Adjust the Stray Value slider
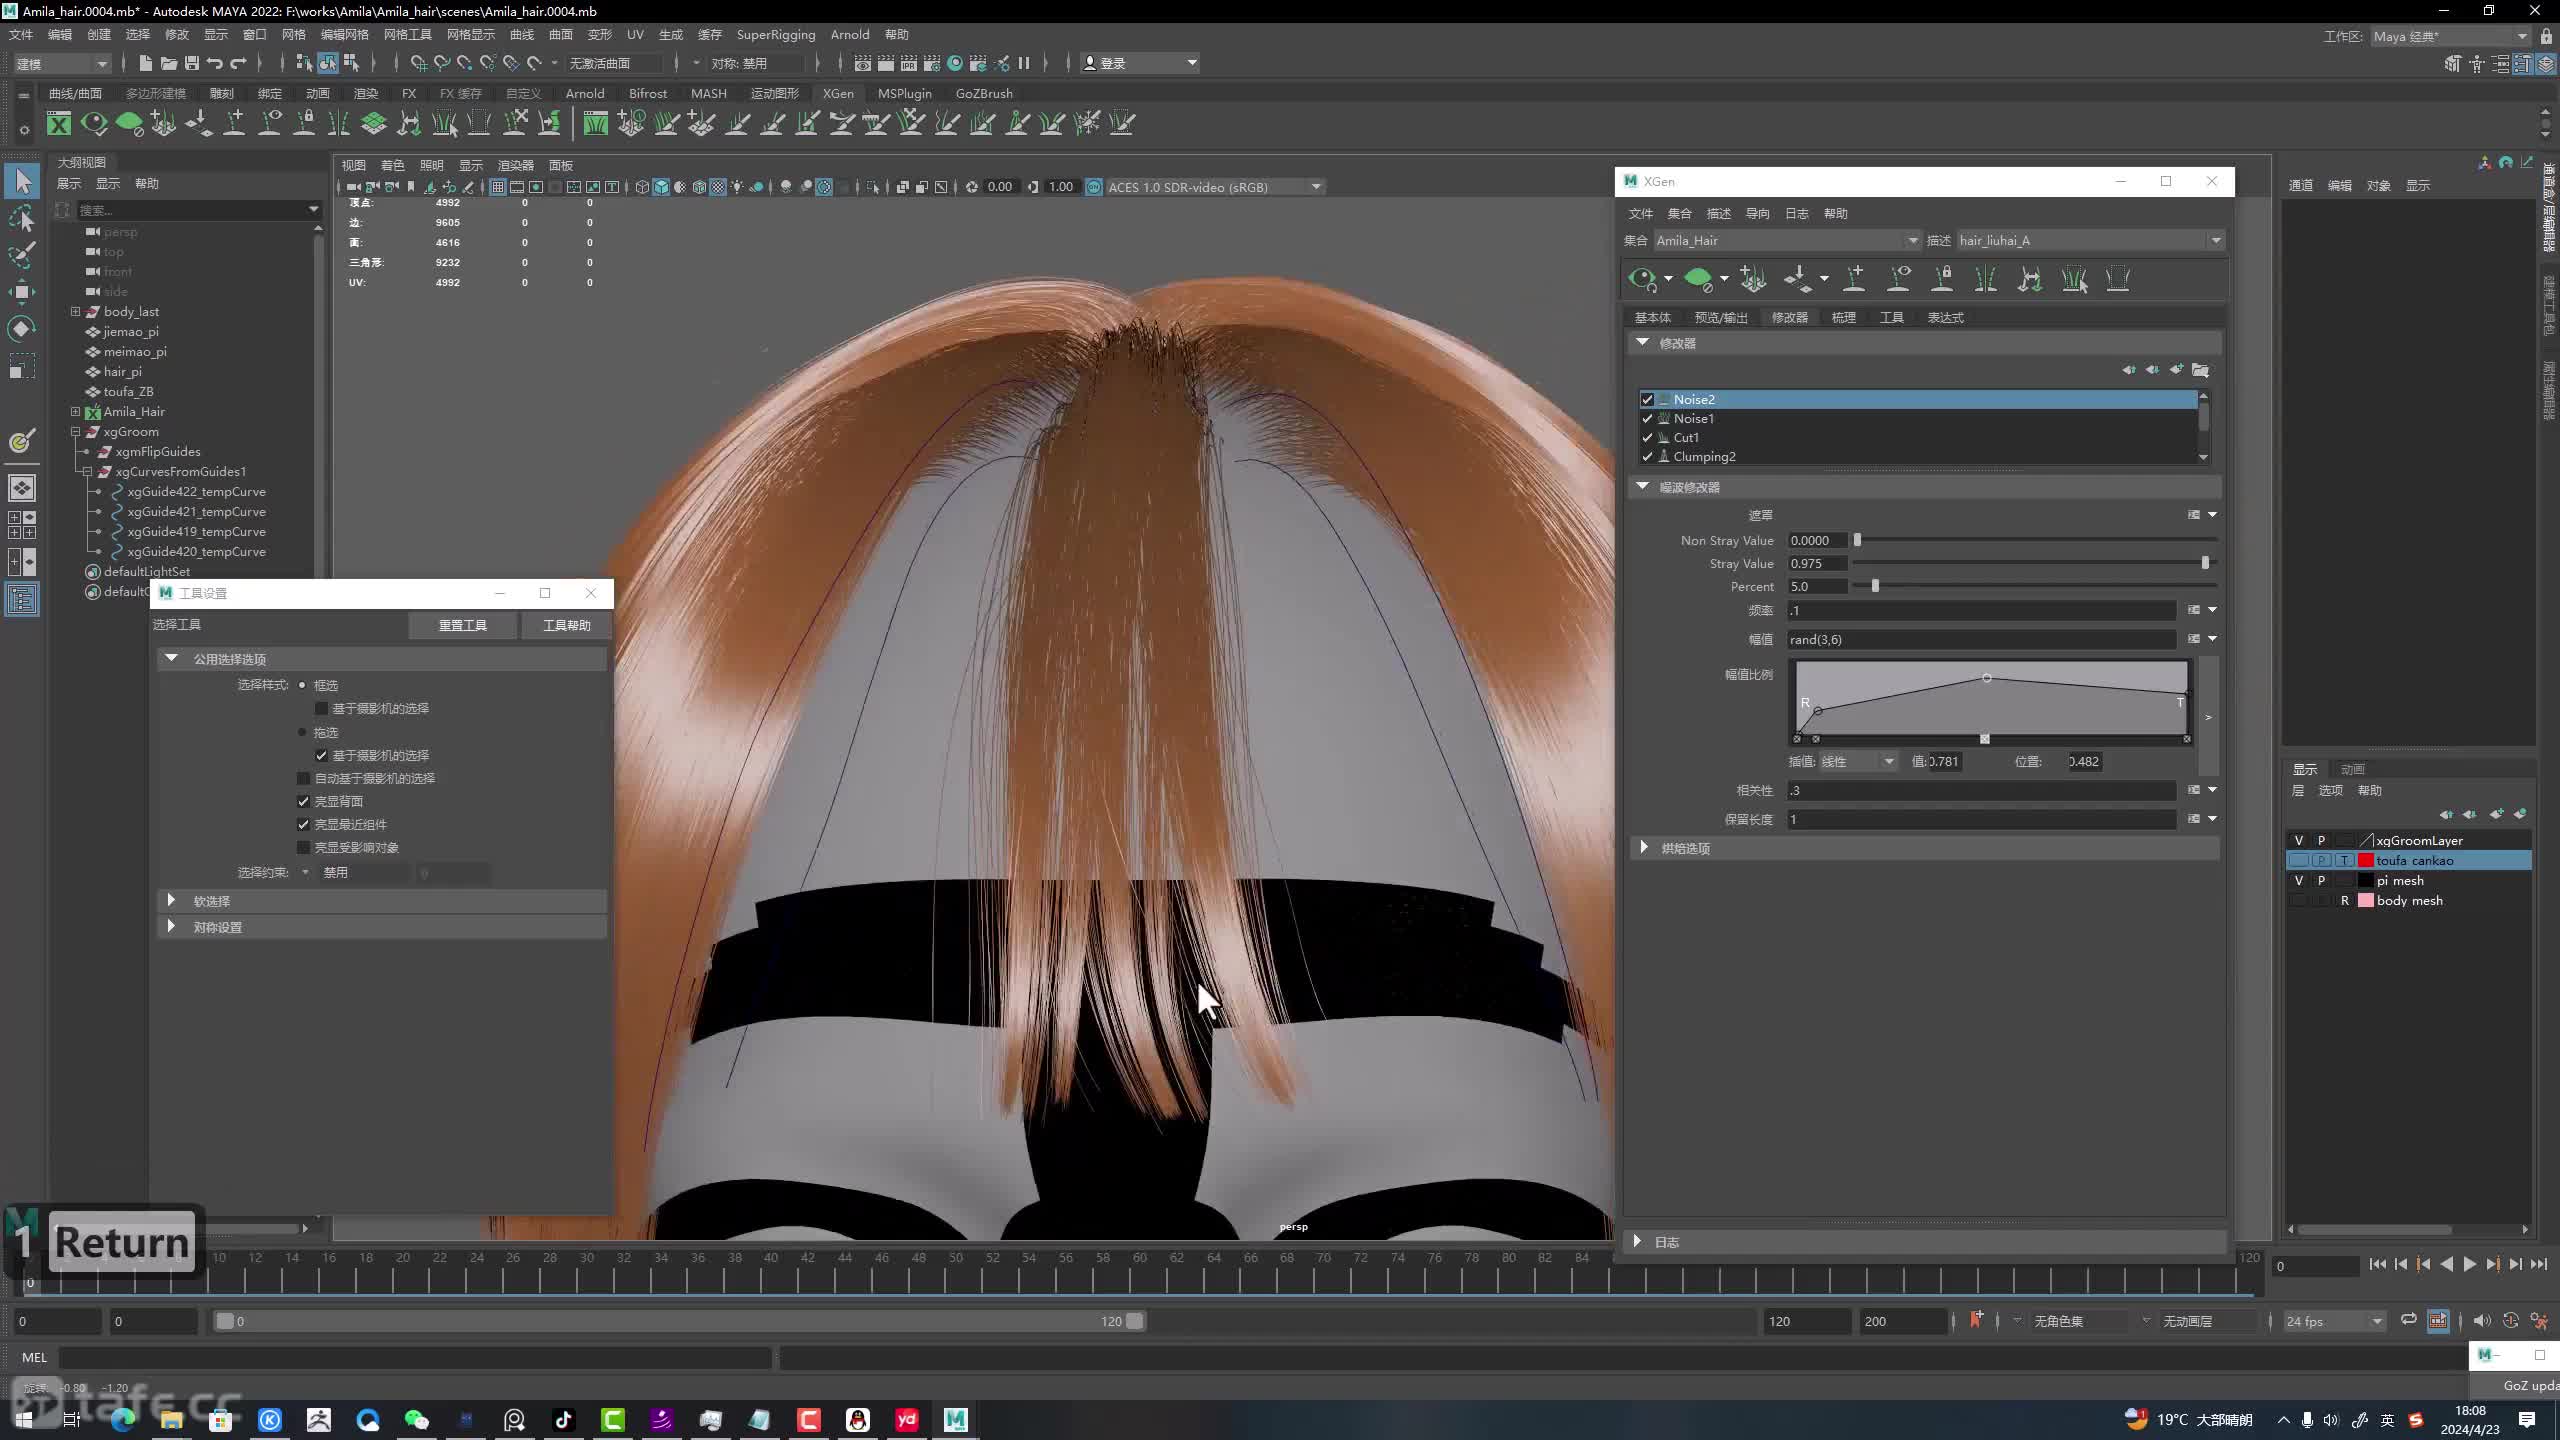 (2204, 563)
